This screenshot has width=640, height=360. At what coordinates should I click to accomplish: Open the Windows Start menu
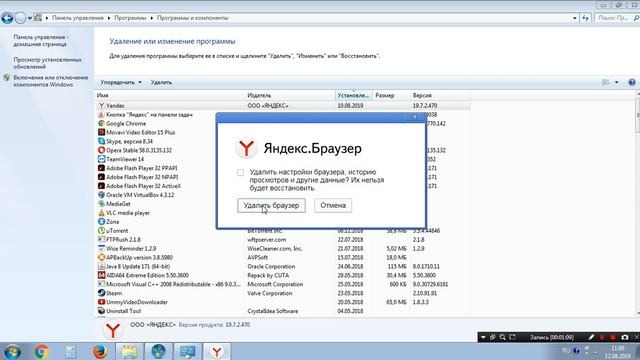tap(12, 351)
